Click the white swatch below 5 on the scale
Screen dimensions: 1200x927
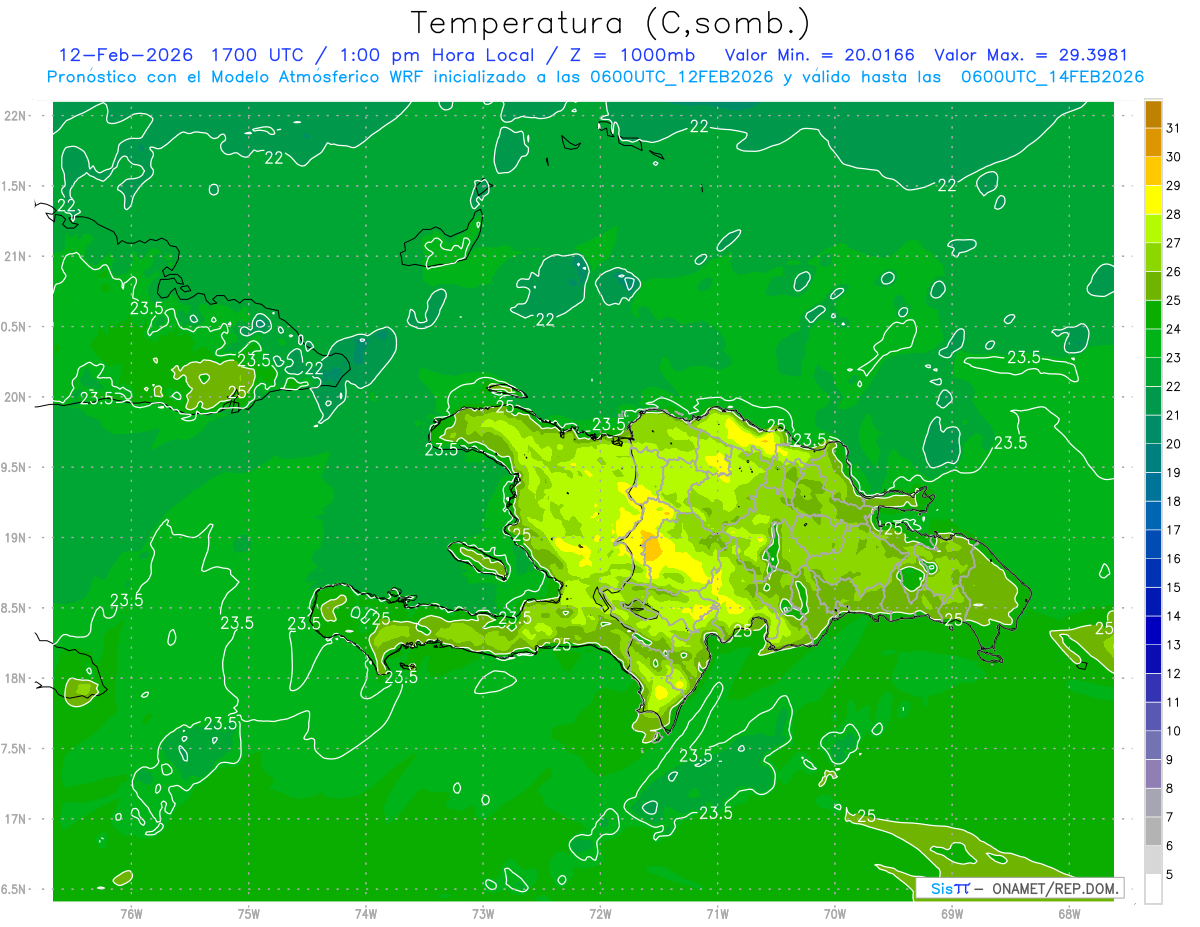pos(1153,889)
